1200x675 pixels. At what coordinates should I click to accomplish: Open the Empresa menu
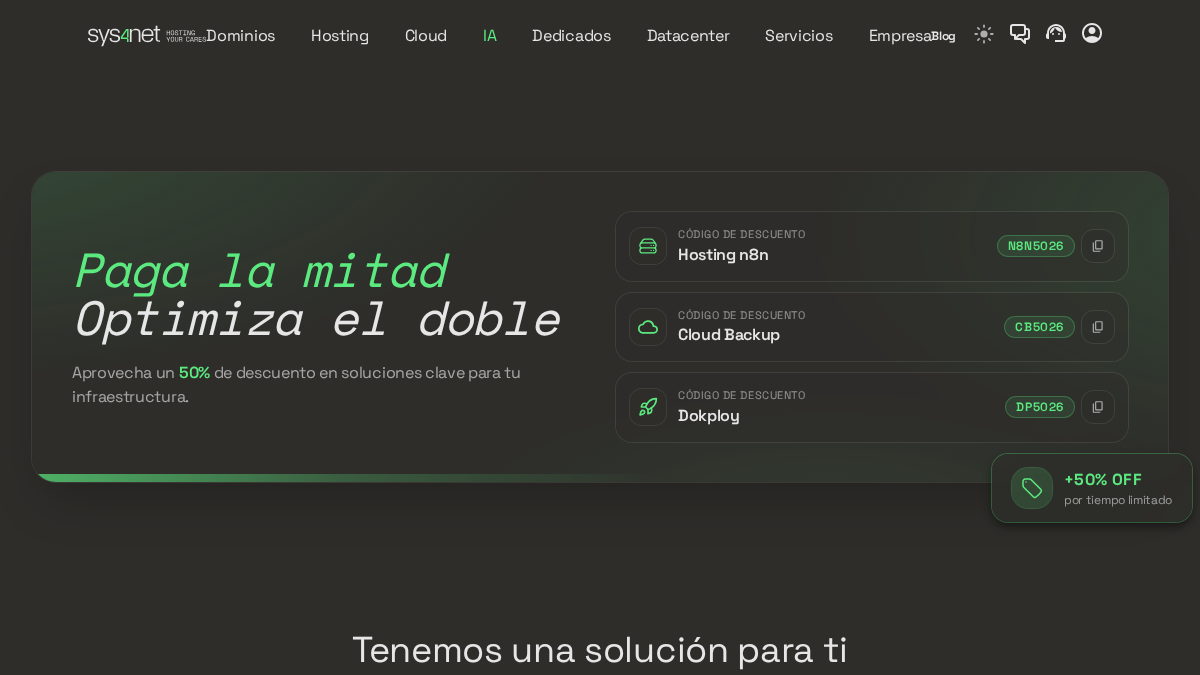click(900, 35)
